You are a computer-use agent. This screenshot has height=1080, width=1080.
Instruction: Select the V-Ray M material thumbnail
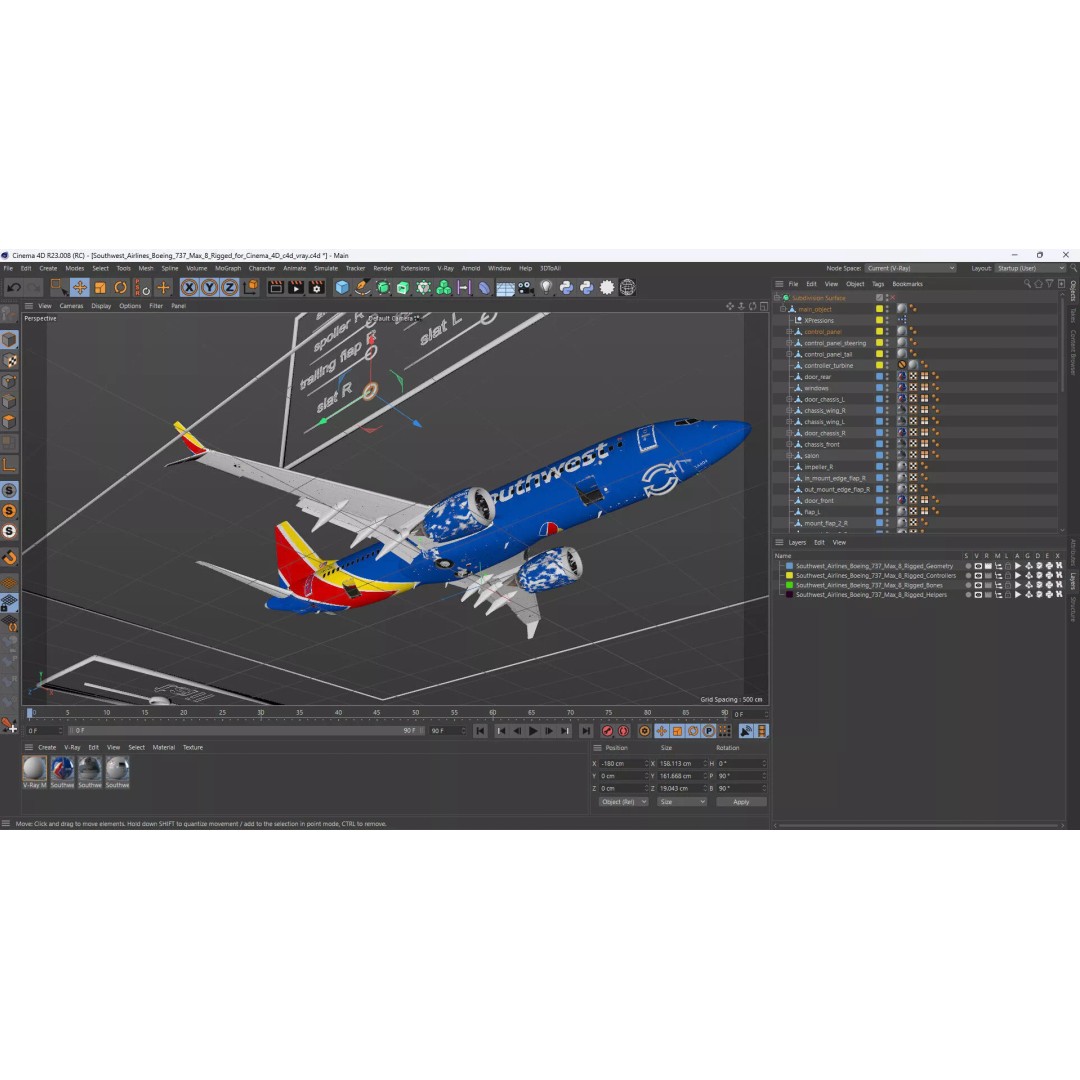[34, 772]
